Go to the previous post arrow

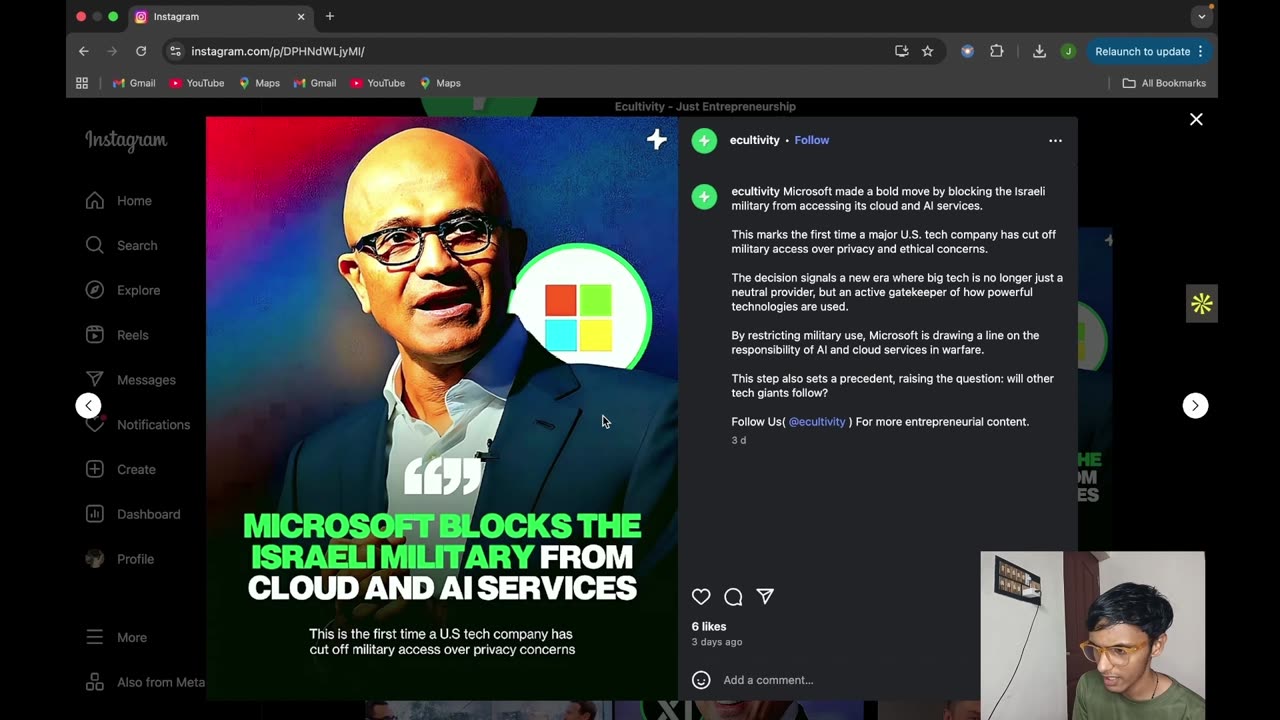click(89, 405)
